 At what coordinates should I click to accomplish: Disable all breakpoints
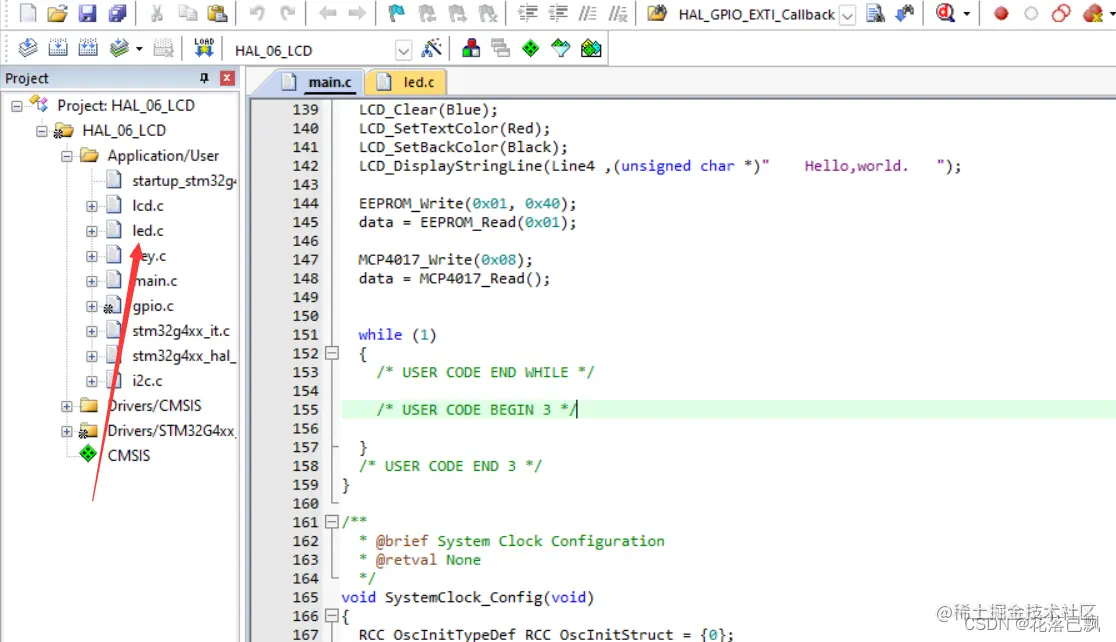click(1060, 14)
